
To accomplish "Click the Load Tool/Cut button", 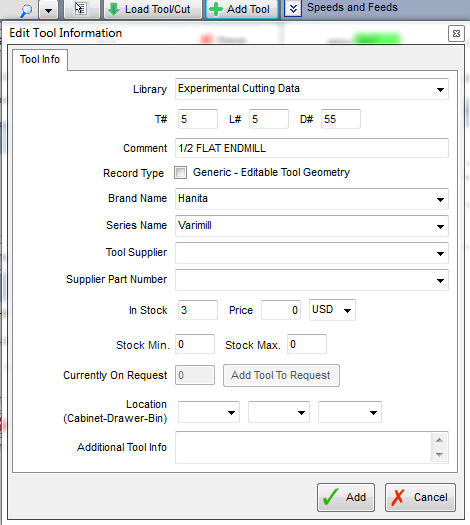I will click(x=153, y=9).
